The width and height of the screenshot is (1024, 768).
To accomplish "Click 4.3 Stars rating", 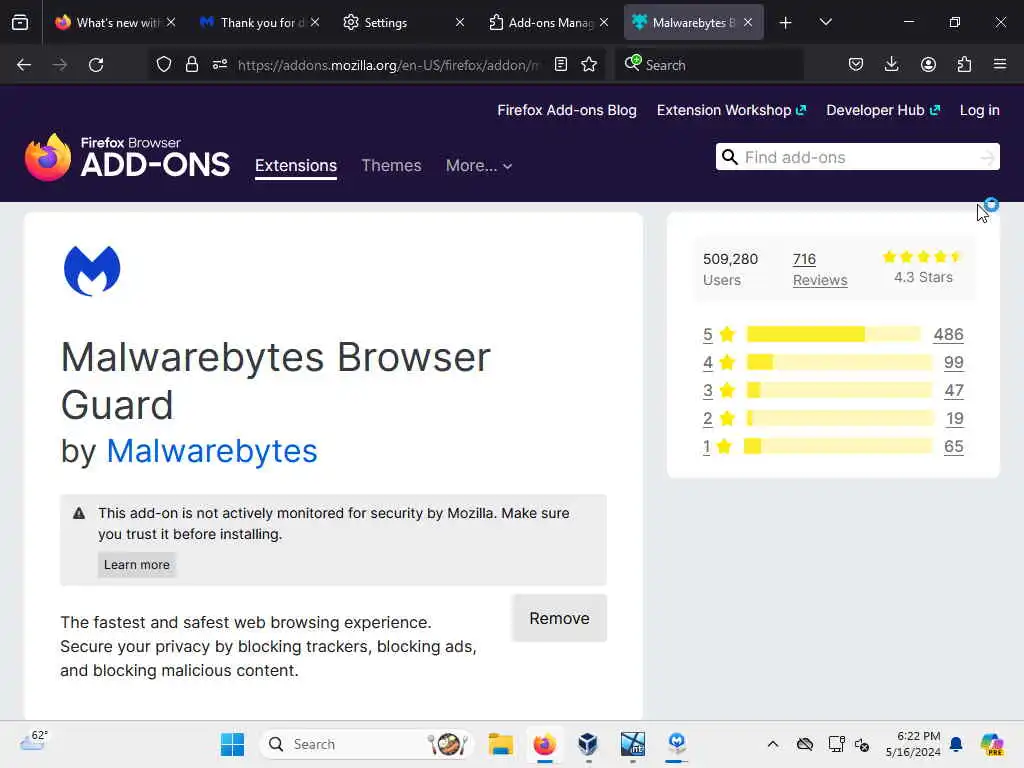I will tap(923, 268).
